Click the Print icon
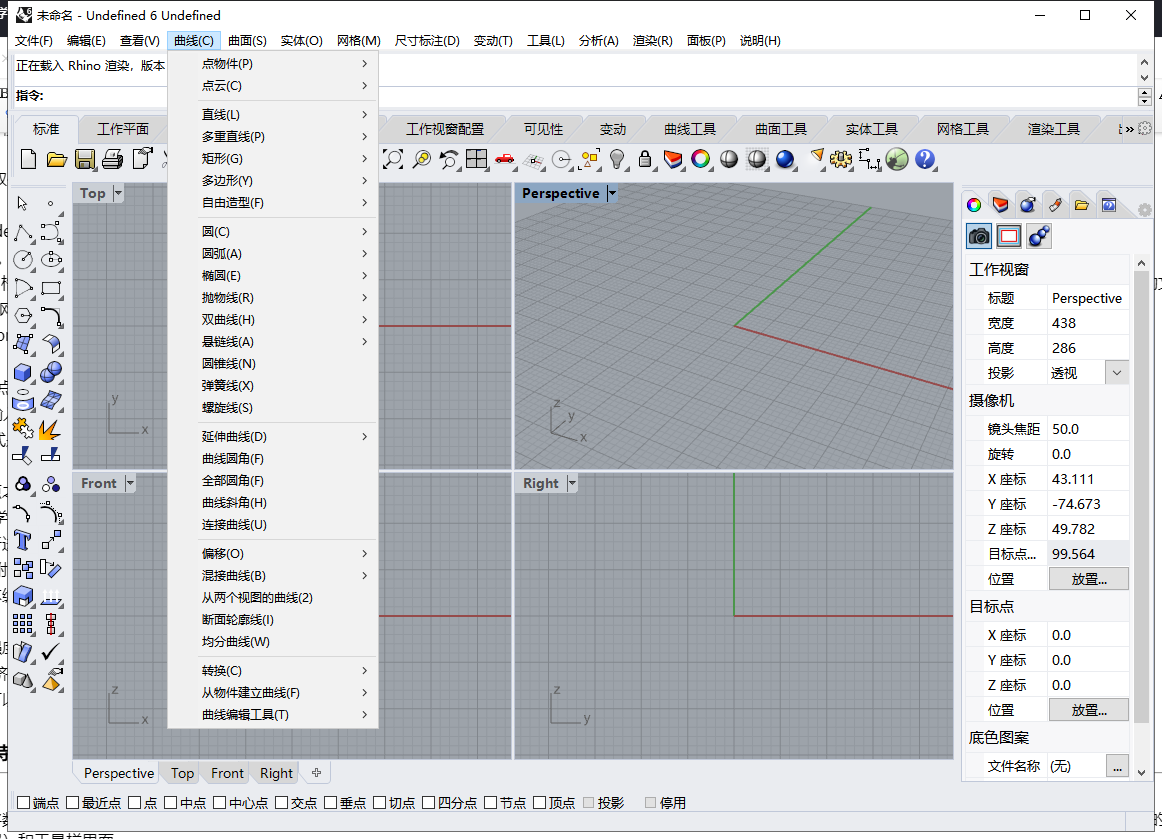The height and width of the screenshot is (839, 1162). [x=113, y=159]
